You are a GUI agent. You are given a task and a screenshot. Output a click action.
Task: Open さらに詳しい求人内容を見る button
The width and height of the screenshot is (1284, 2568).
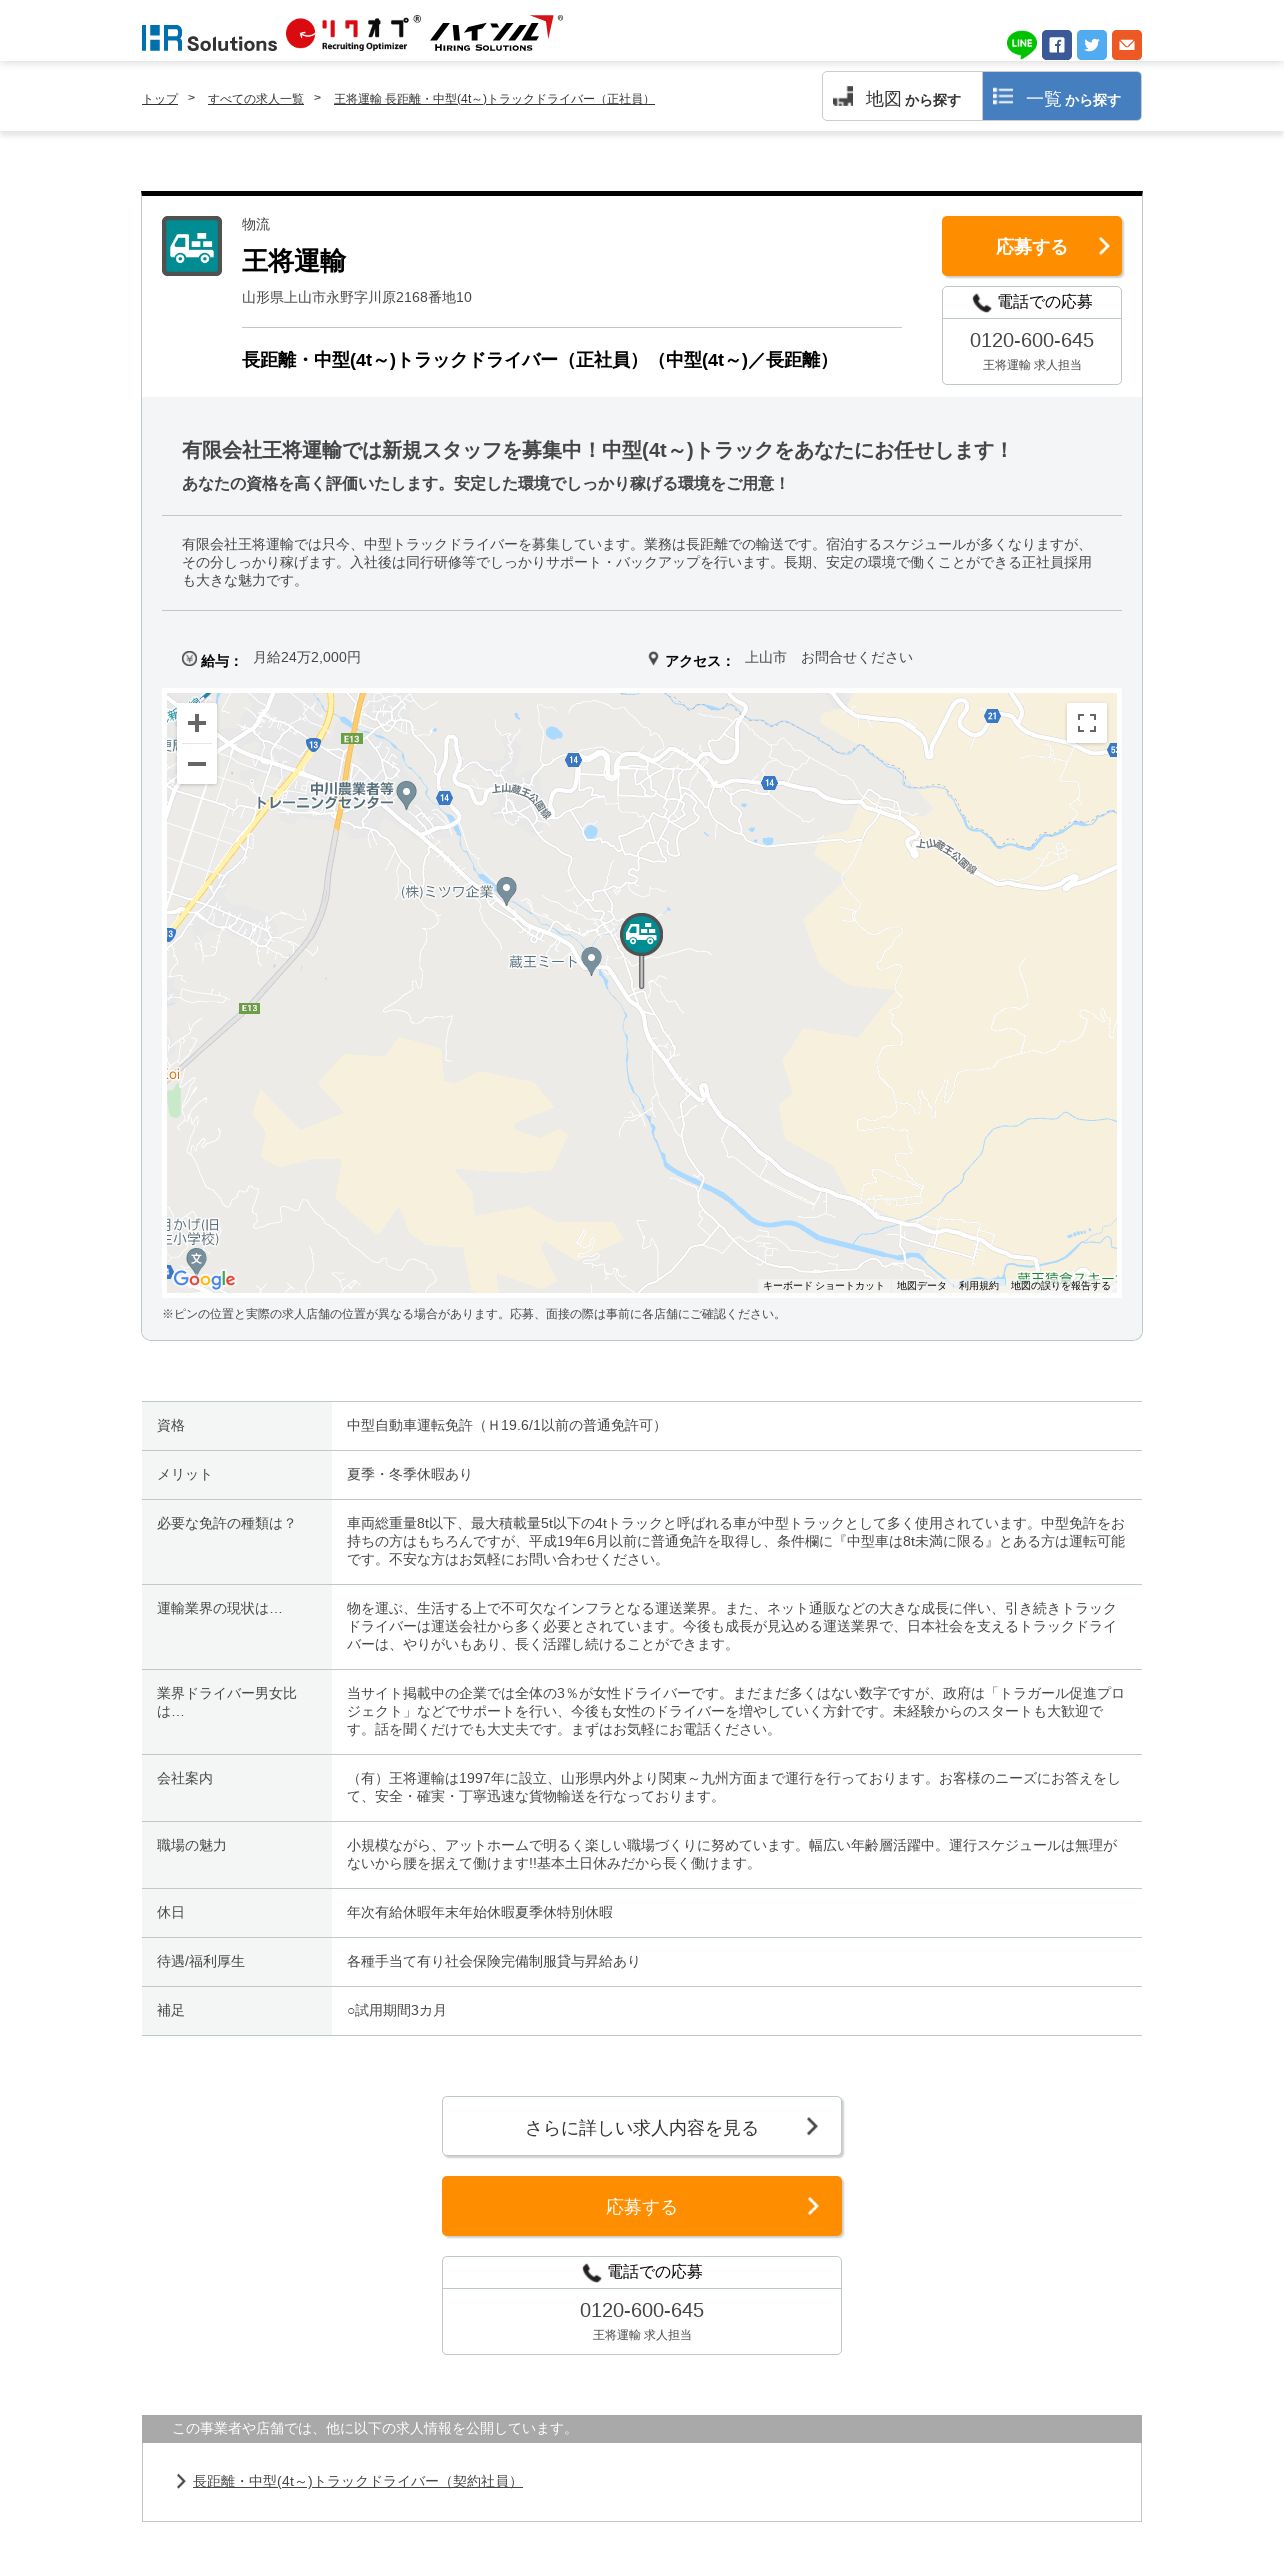pyautogui.click(x=642, y=2126)
